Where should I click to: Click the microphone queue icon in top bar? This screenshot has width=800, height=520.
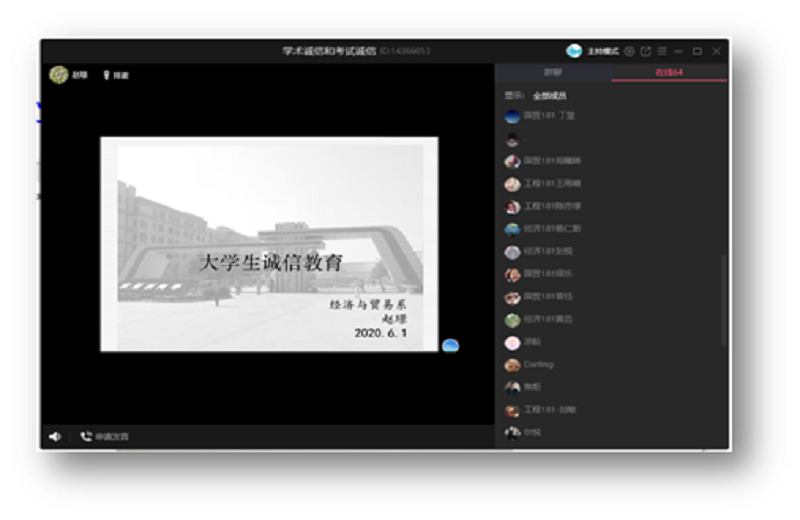tap(106, 75)
